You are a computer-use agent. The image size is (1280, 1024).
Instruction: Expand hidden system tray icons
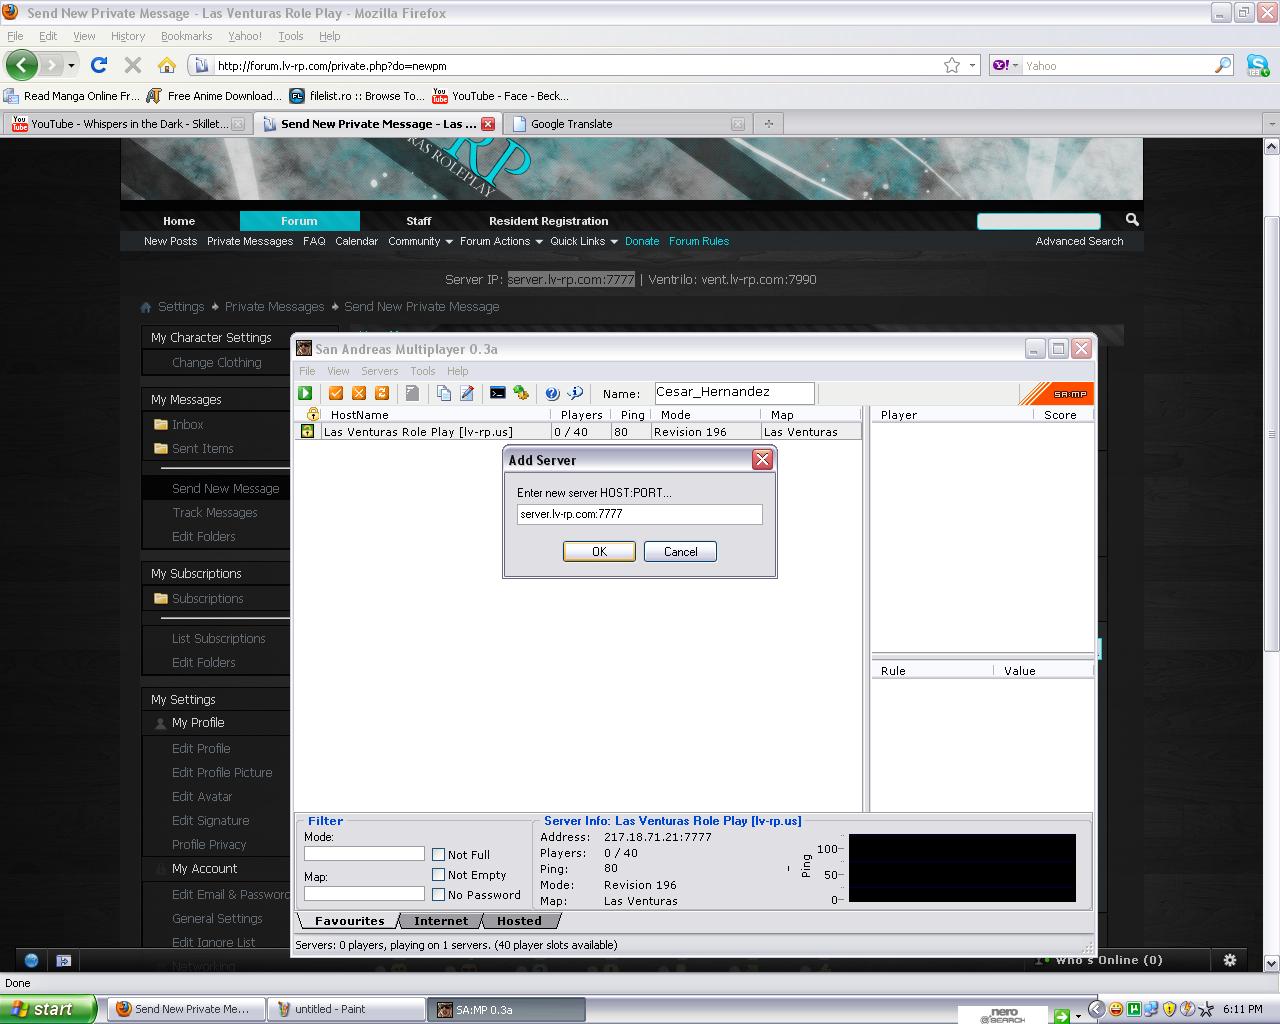coord(1096,1009)
